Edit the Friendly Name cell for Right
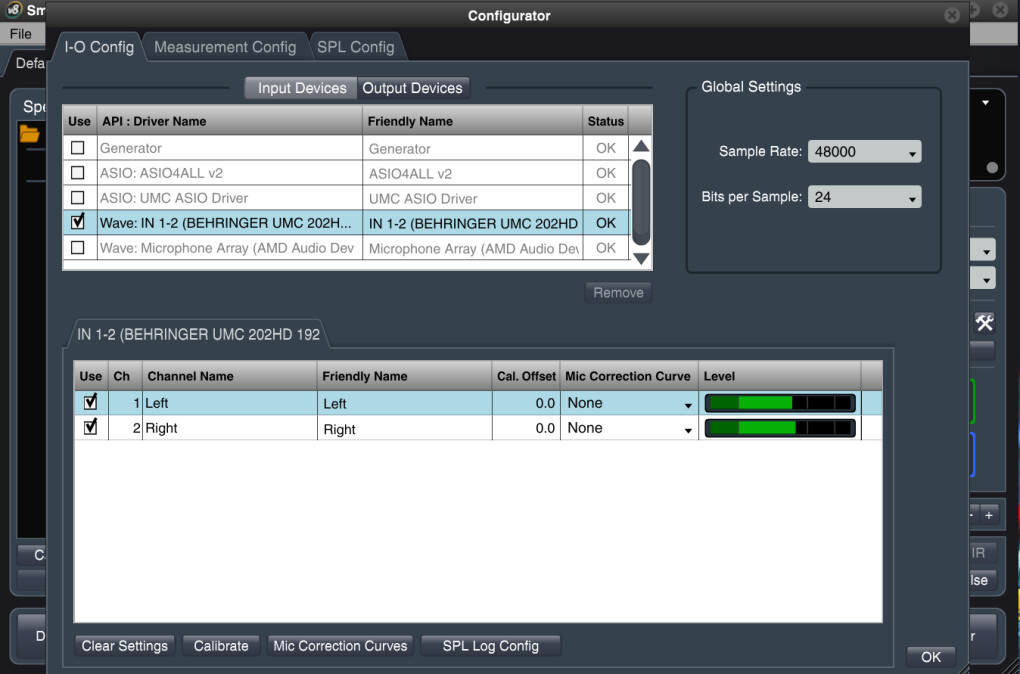 (x=405, y=428)
